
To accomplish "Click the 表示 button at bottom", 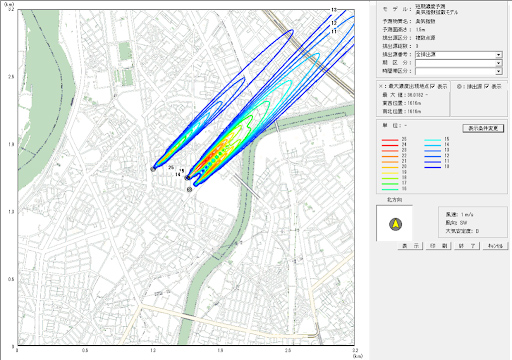I will pyautogui.click(x=410, y=246).
